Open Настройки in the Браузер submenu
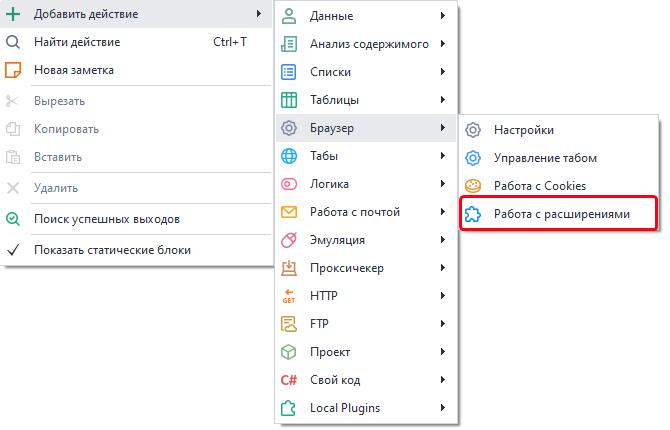Screen dimensions: 670x430 click(524, 130)
